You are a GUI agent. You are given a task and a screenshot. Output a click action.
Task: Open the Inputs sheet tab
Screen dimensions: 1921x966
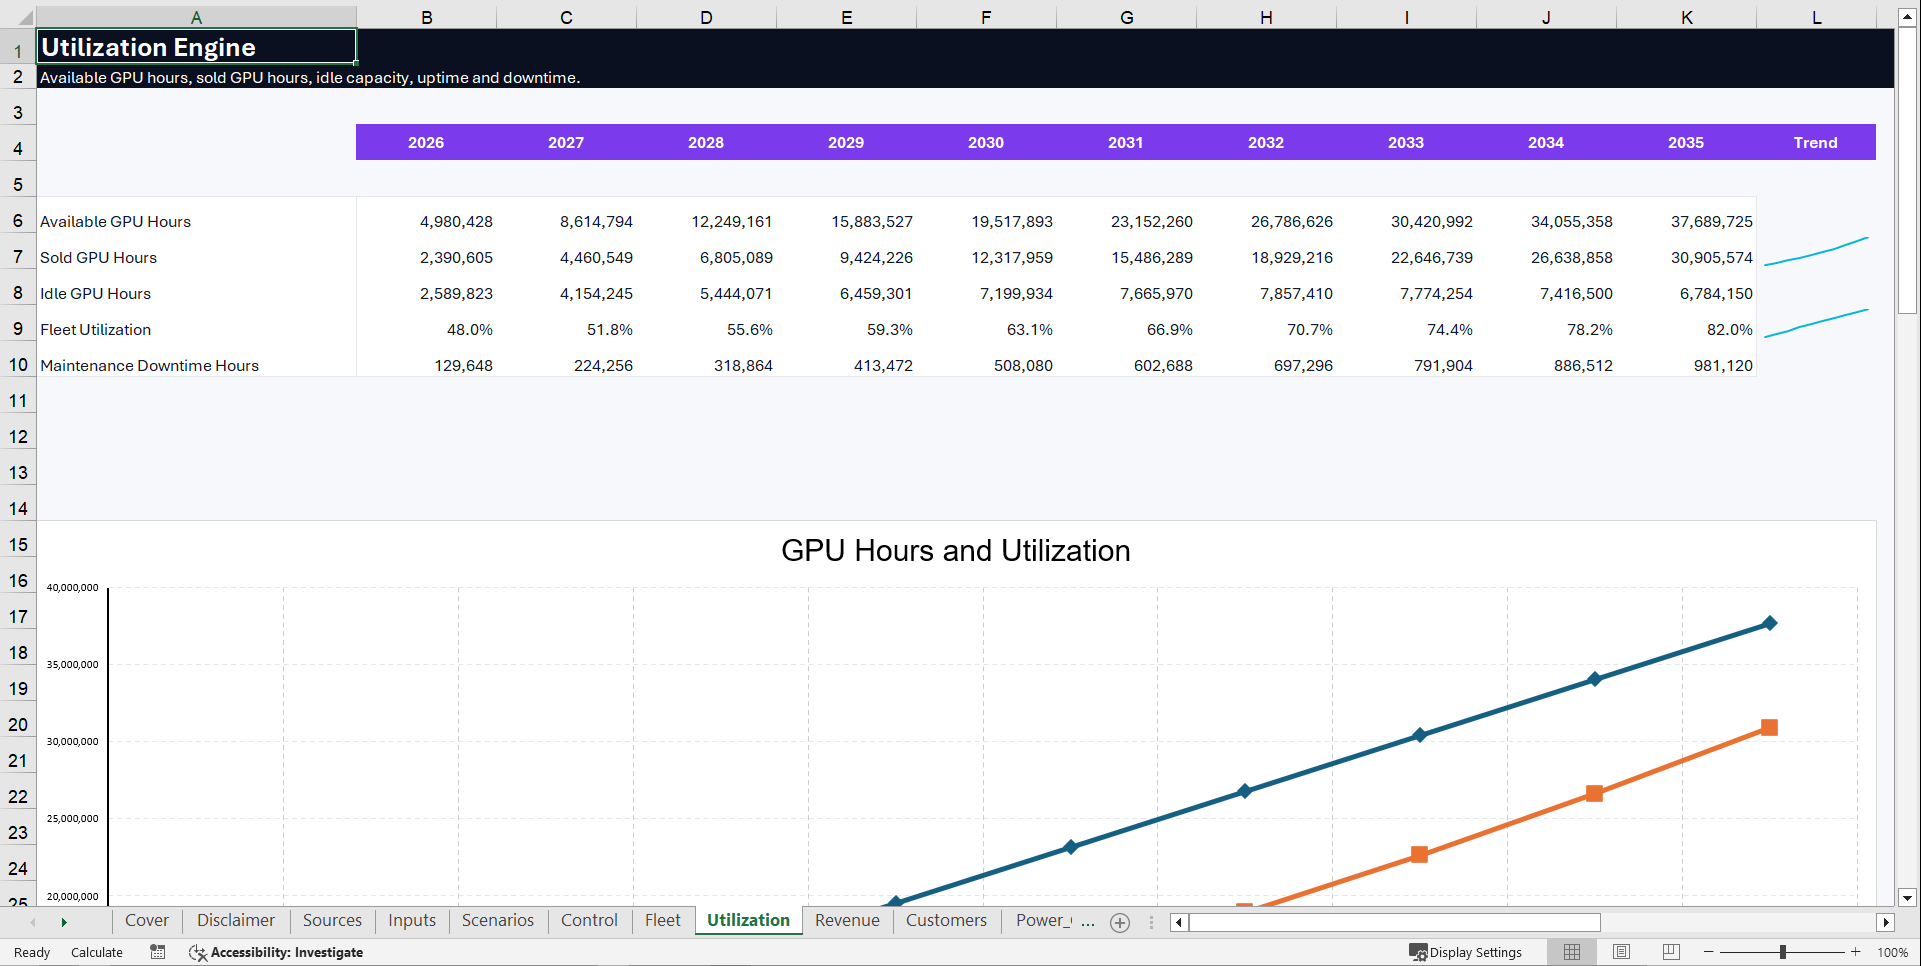pyautogui.click(x=412, y=920)
